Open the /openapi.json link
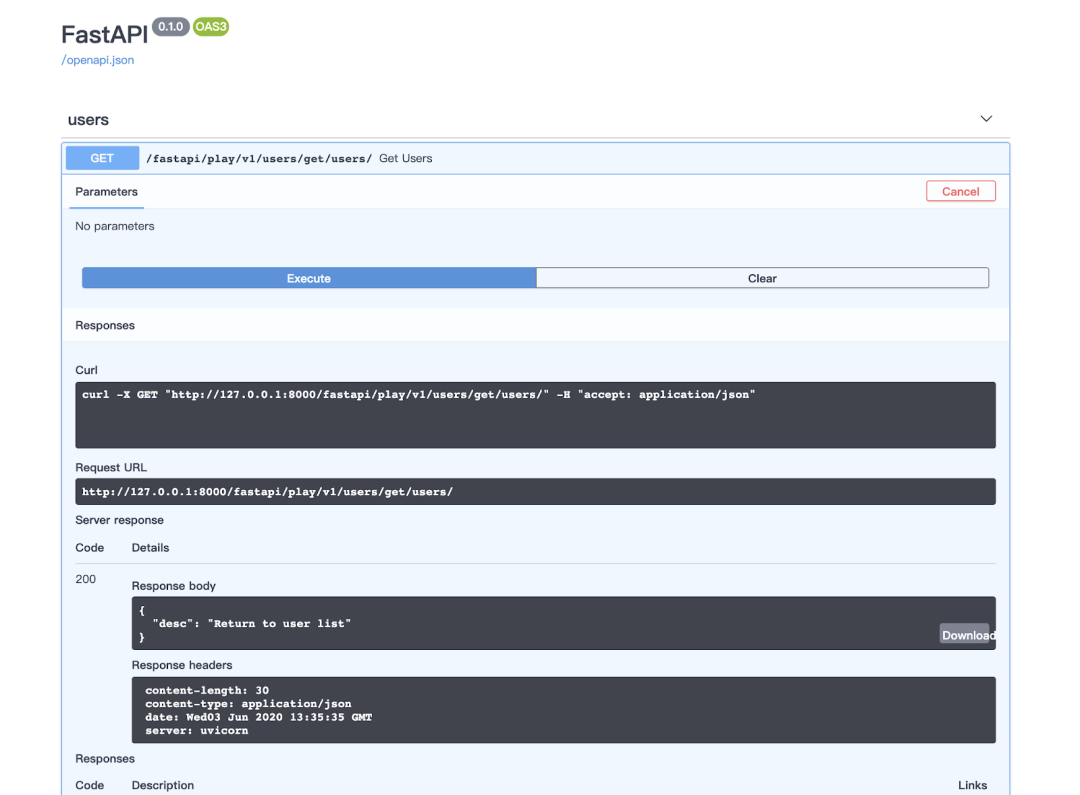This screenshot has width=1080, height=795. point(97,60)
